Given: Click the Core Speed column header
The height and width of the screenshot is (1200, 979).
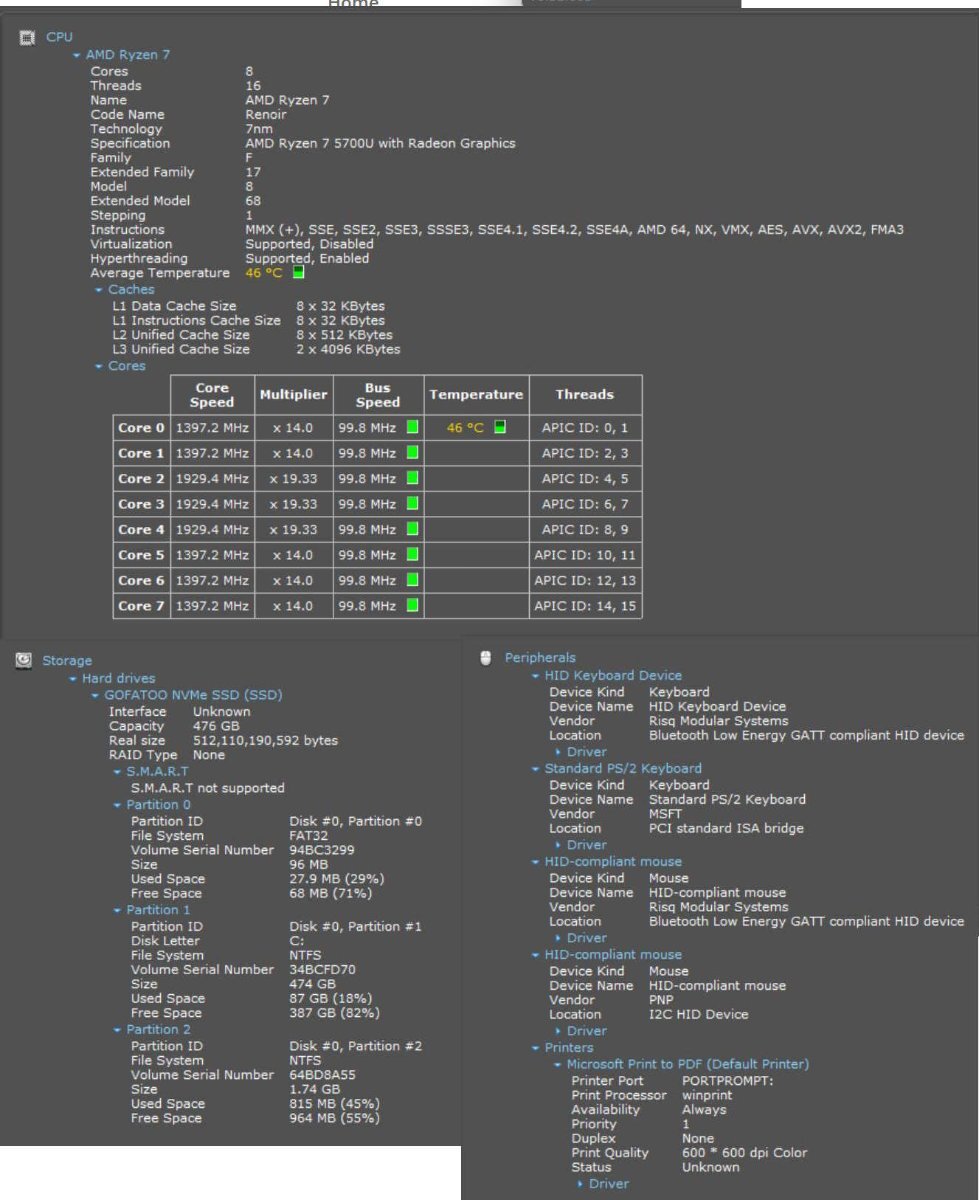Looking at the screenshot, I should (x=212, y=395).
